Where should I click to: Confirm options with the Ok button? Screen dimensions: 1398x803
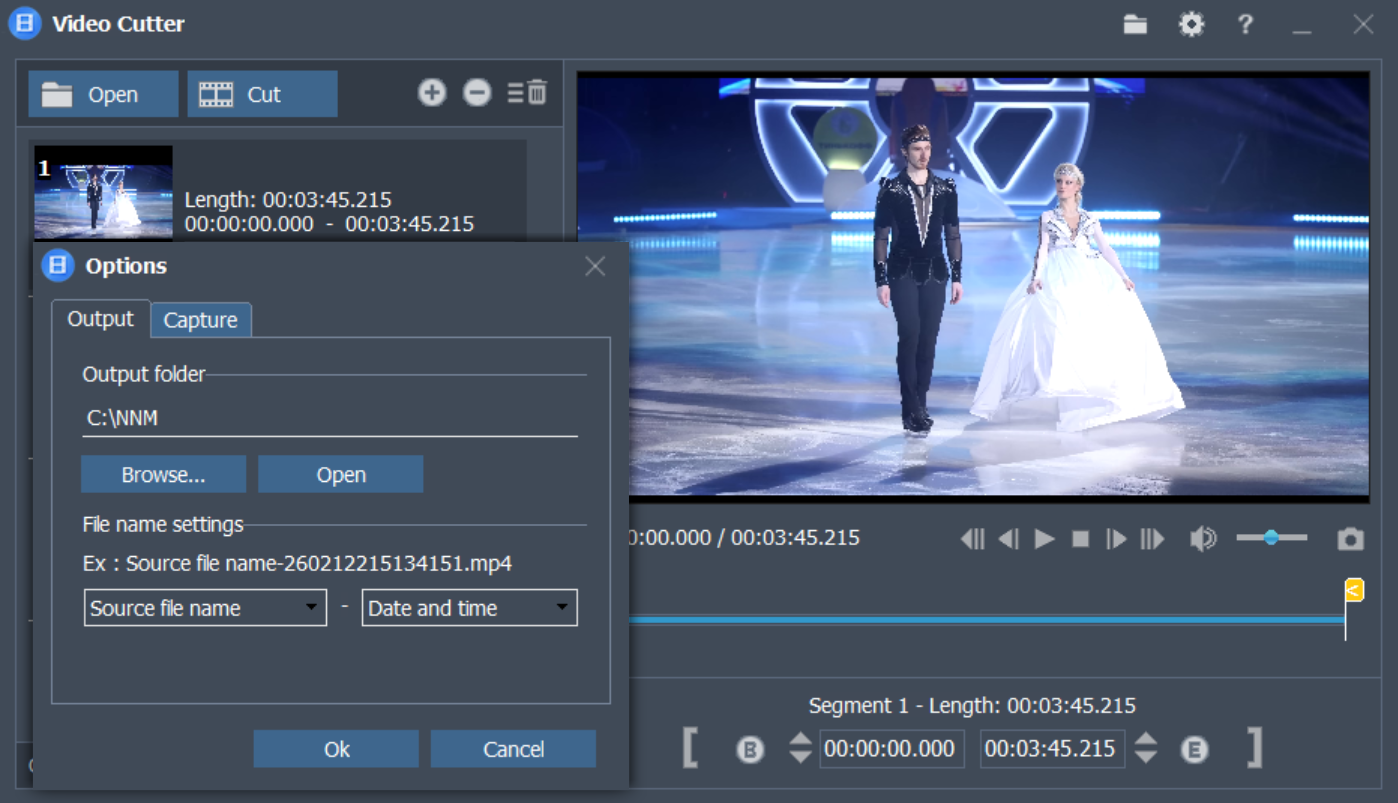coord(336,749)
